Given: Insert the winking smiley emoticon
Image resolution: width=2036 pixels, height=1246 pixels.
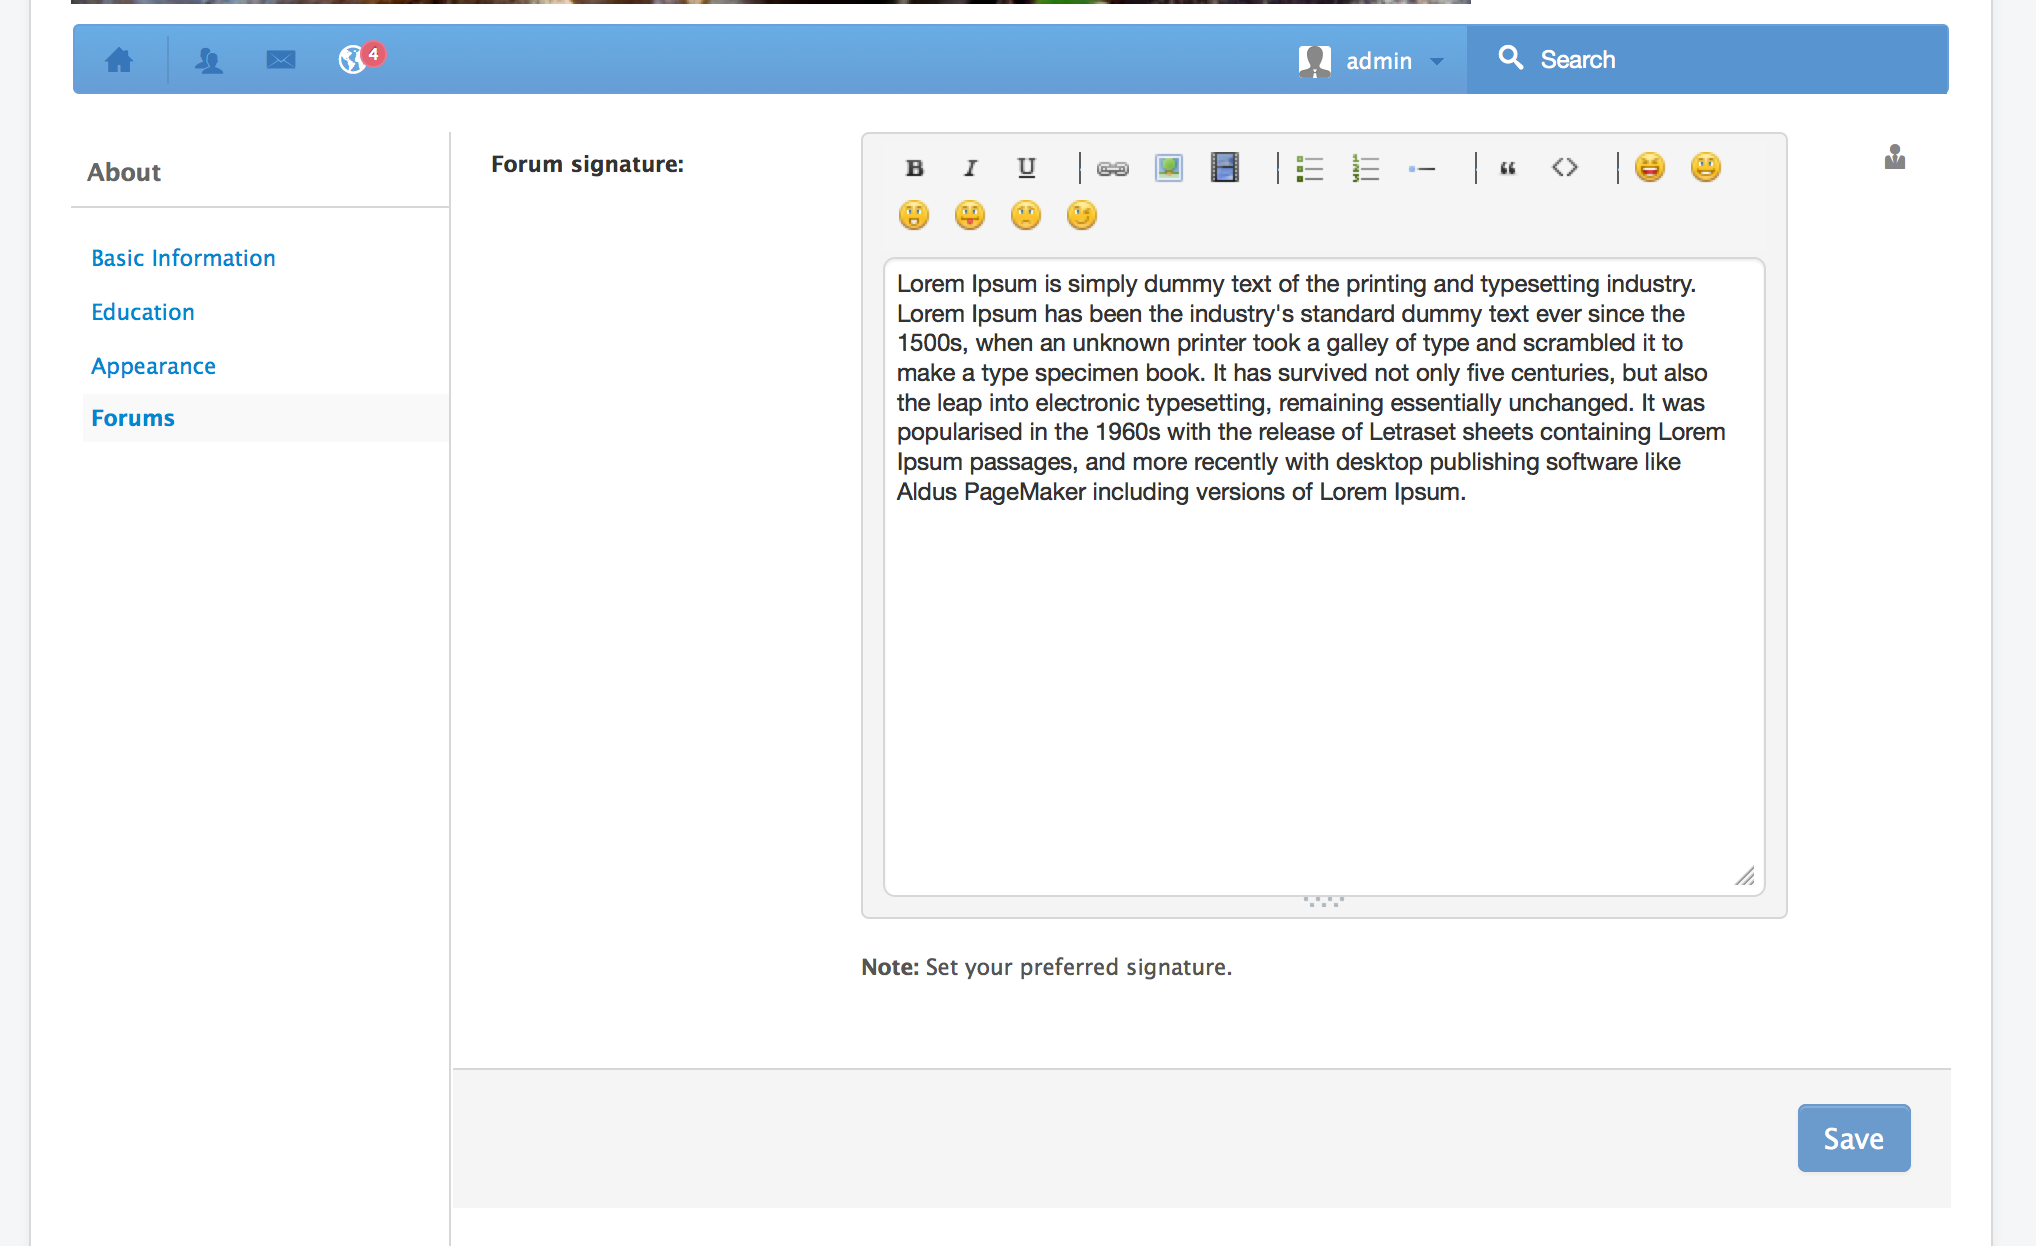Looking at the screenshot, I should click(1082, 216).
